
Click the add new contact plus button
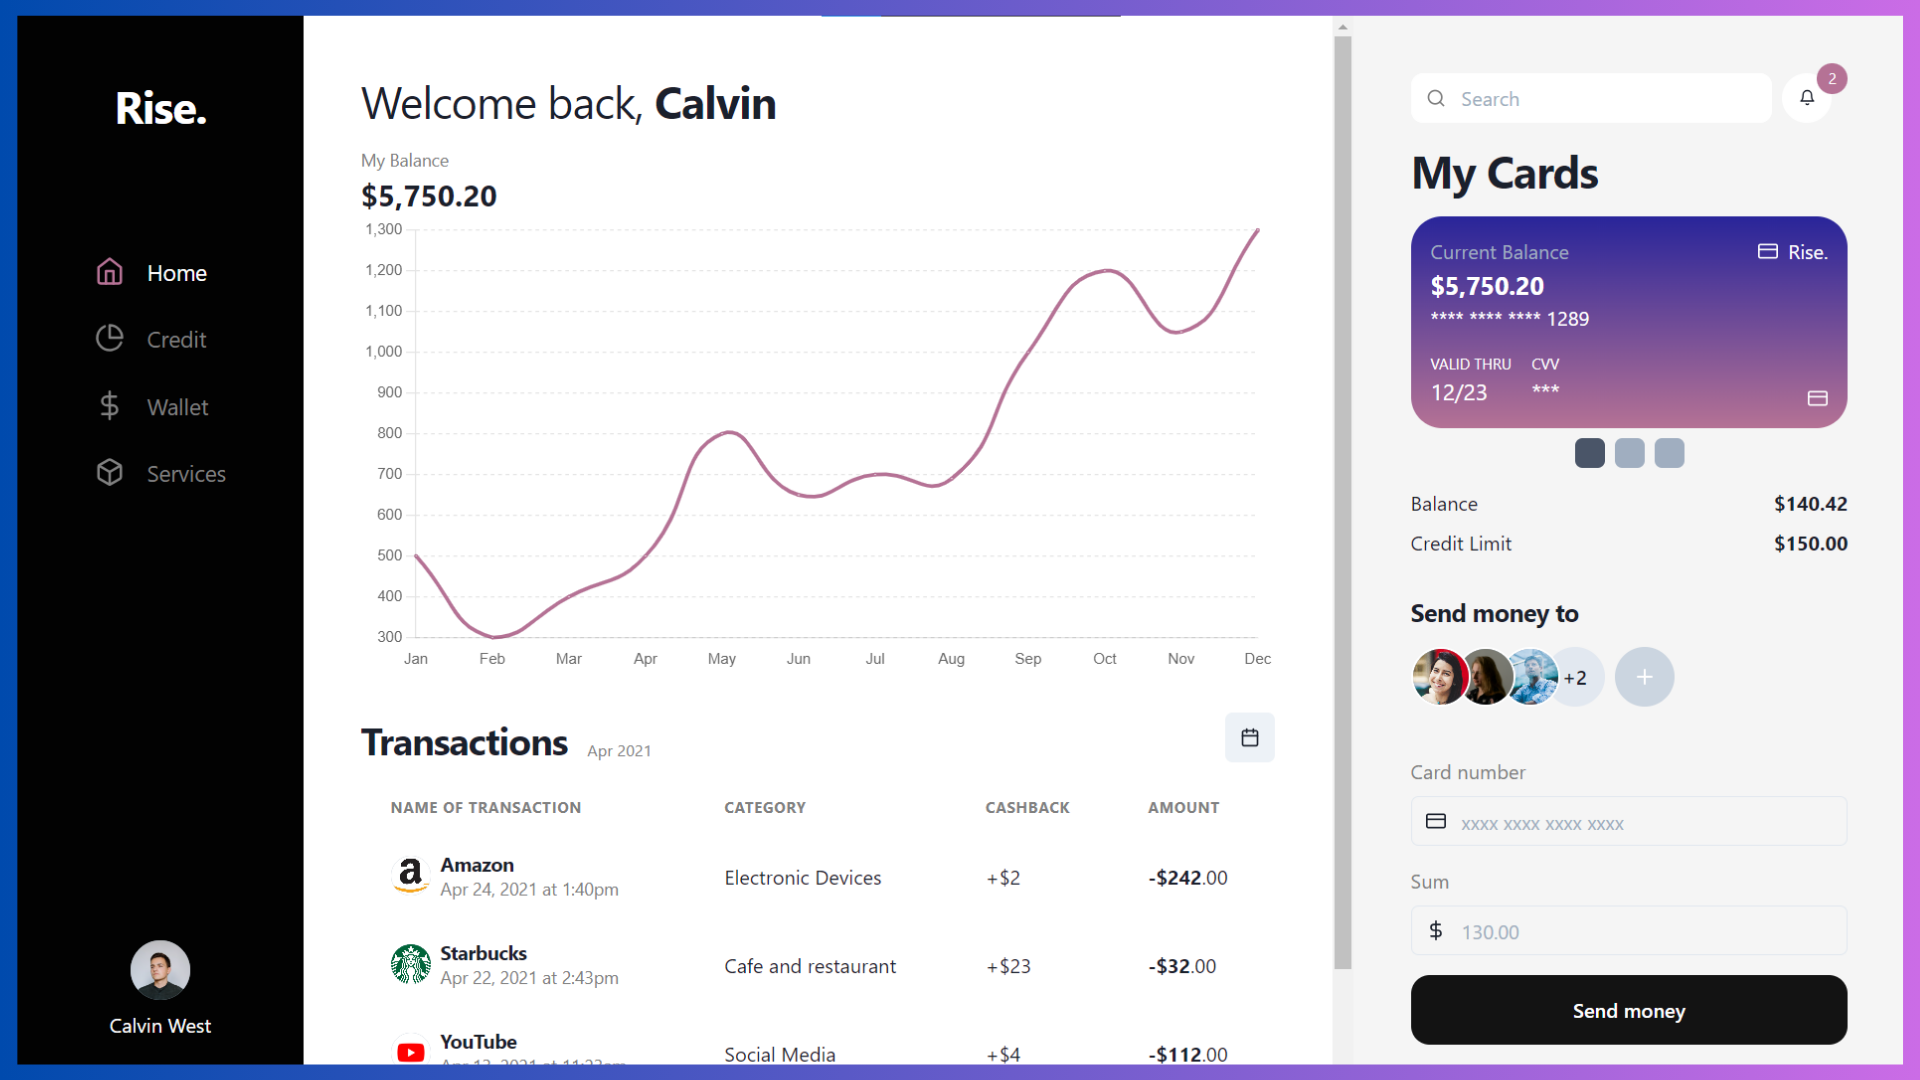[x=1643, y=676]
